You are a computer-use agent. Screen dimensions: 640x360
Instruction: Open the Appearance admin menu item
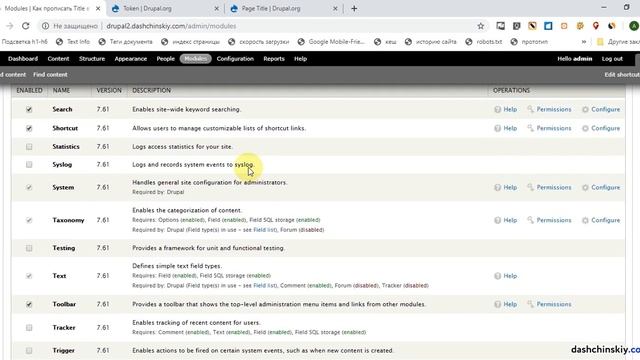coord(131,59)
